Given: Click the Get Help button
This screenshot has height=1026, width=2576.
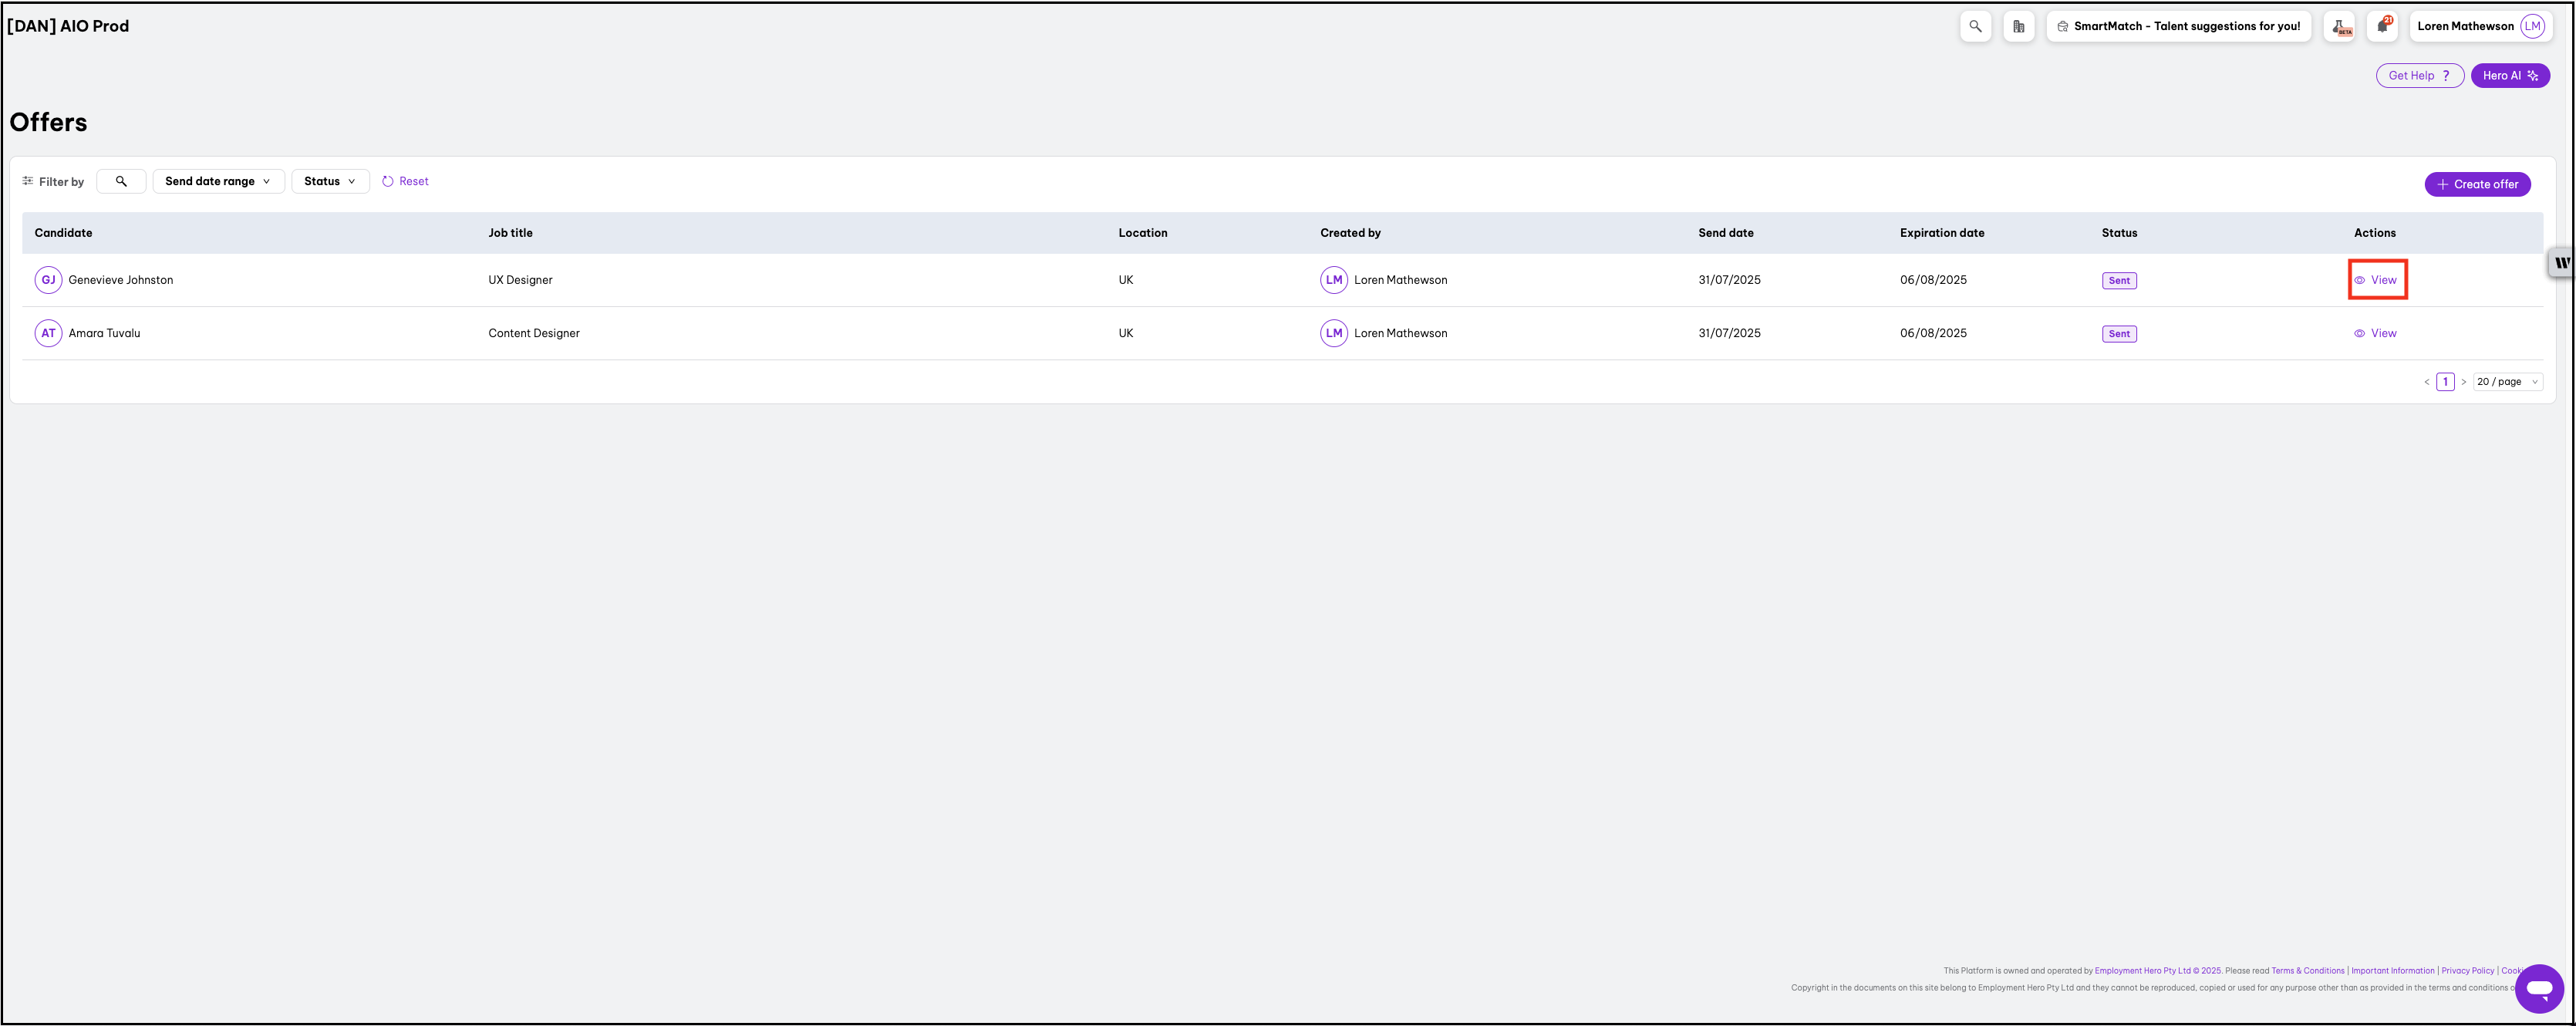Looking at the screenshot, I should click(x=2418, y=75).
